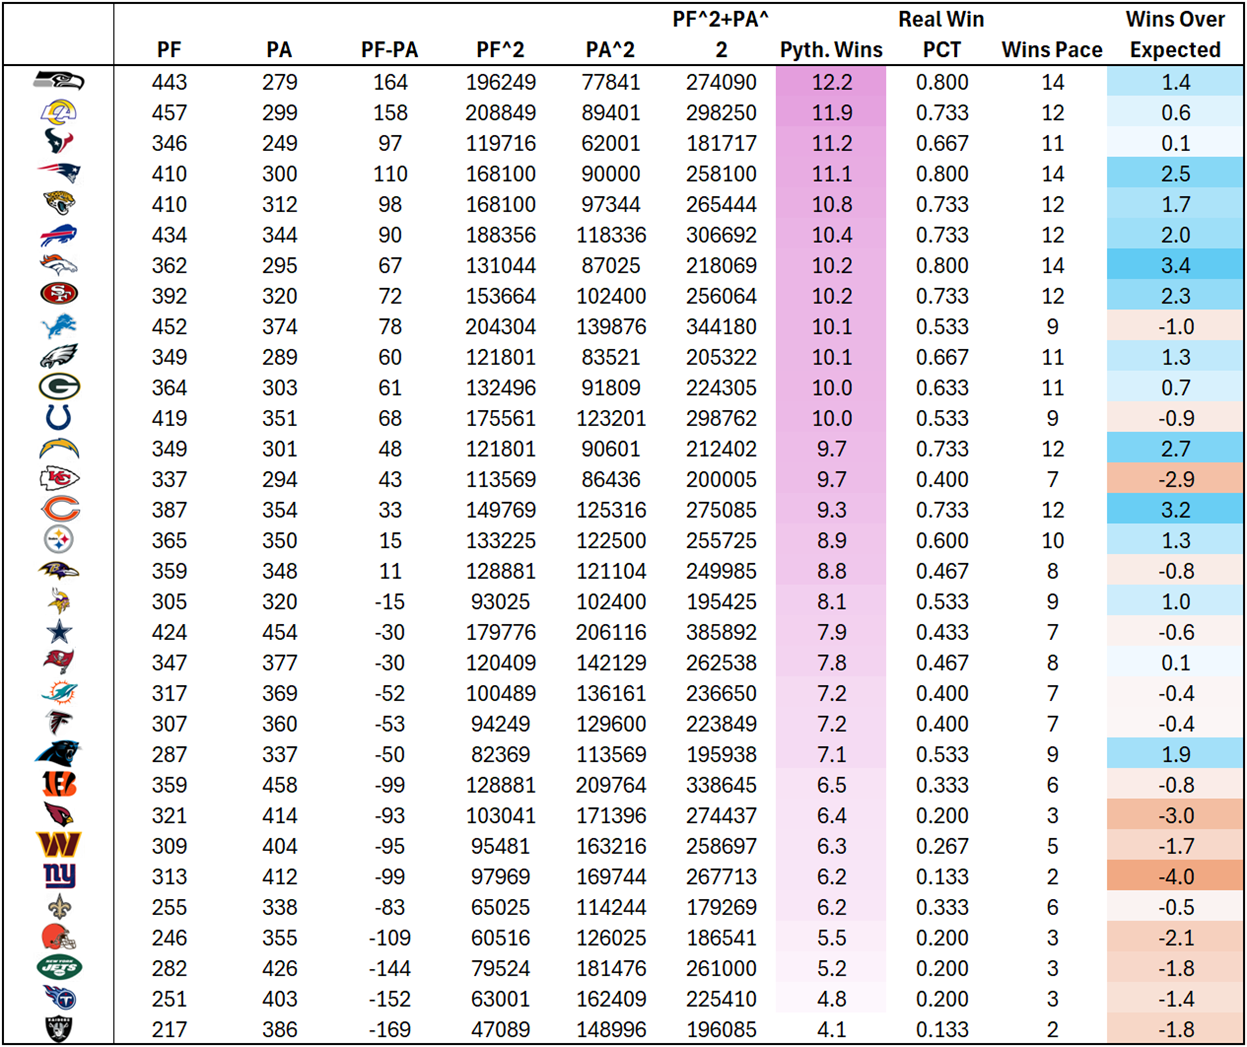Click the Las Vegas Raiders logo
This screenshot has width=1247, height=1047.
[x=59, y=1029]
